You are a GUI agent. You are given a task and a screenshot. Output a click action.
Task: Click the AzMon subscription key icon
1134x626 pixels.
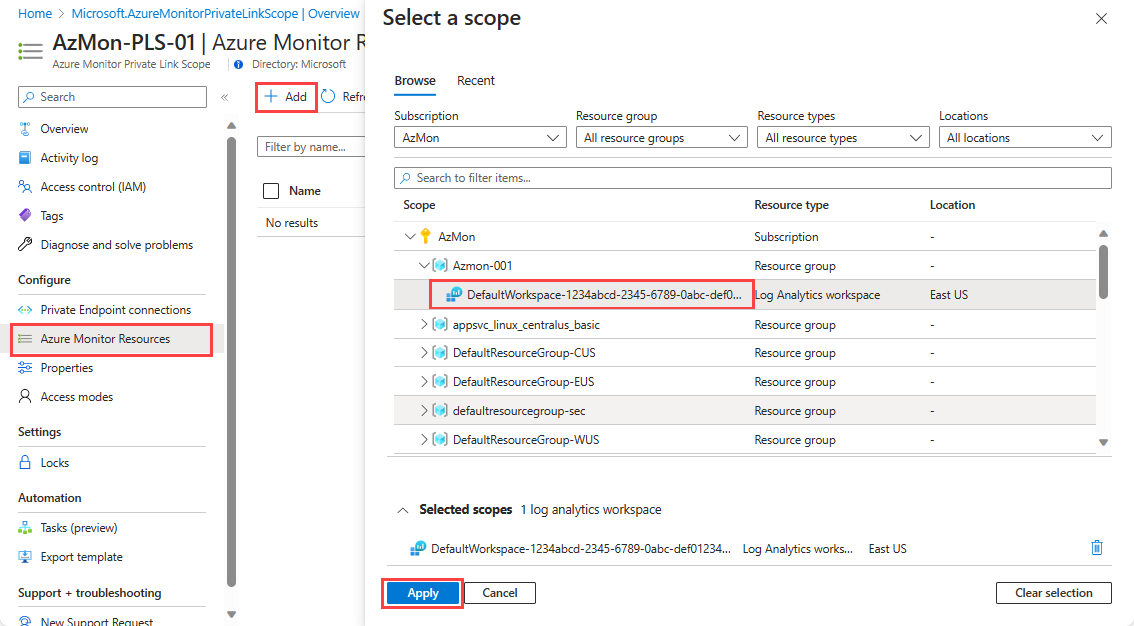coord(425,236)
